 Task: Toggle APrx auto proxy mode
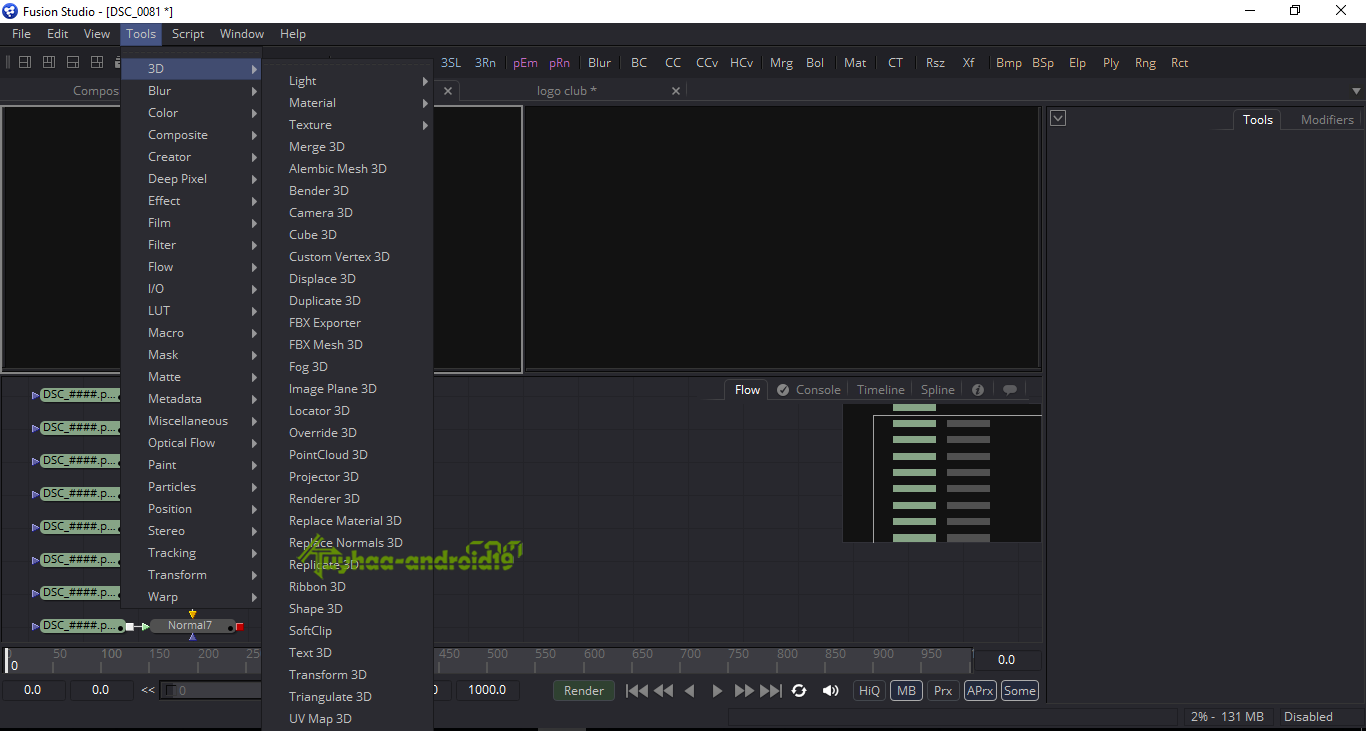(980, 690)
